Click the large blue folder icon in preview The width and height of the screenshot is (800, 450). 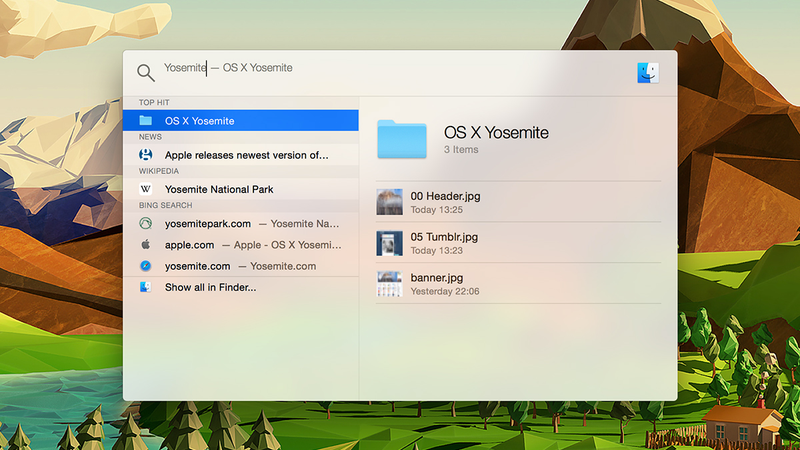(402, 139)
